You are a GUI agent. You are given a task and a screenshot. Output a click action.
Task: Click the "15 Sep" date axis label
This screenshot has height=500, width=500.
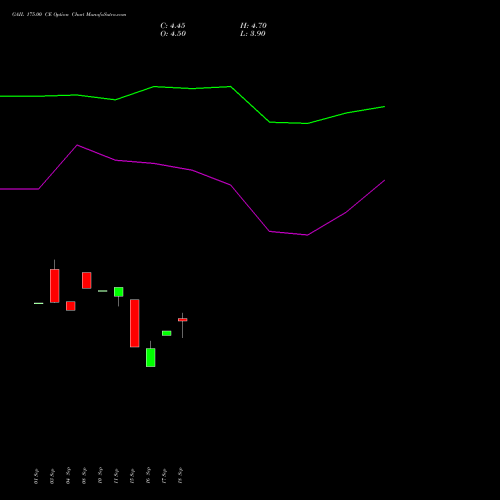point(132,476)
